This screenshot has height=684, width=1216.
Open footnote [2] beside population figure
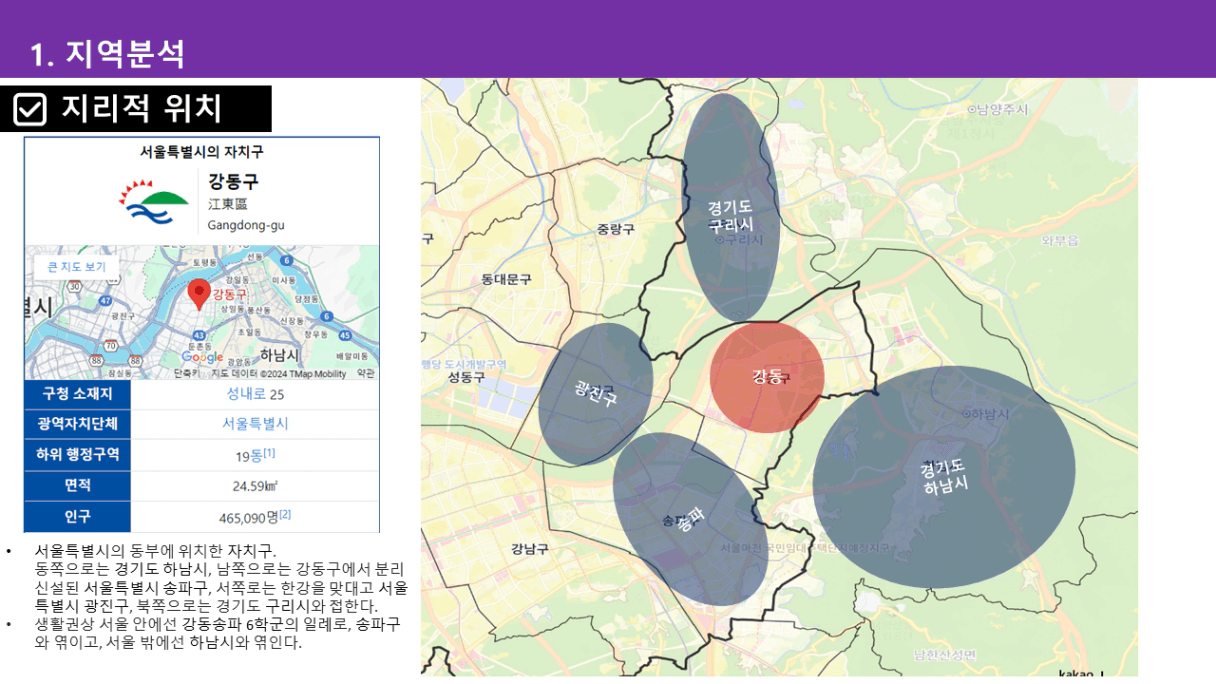point(285,515)
